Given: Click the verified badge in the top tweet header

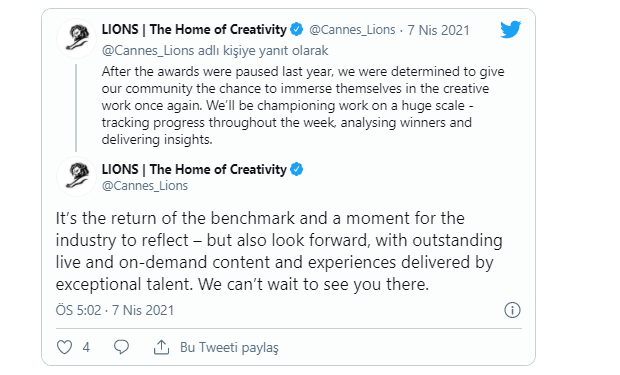Looking at the screenshot, I should click(x=297, y=29).
